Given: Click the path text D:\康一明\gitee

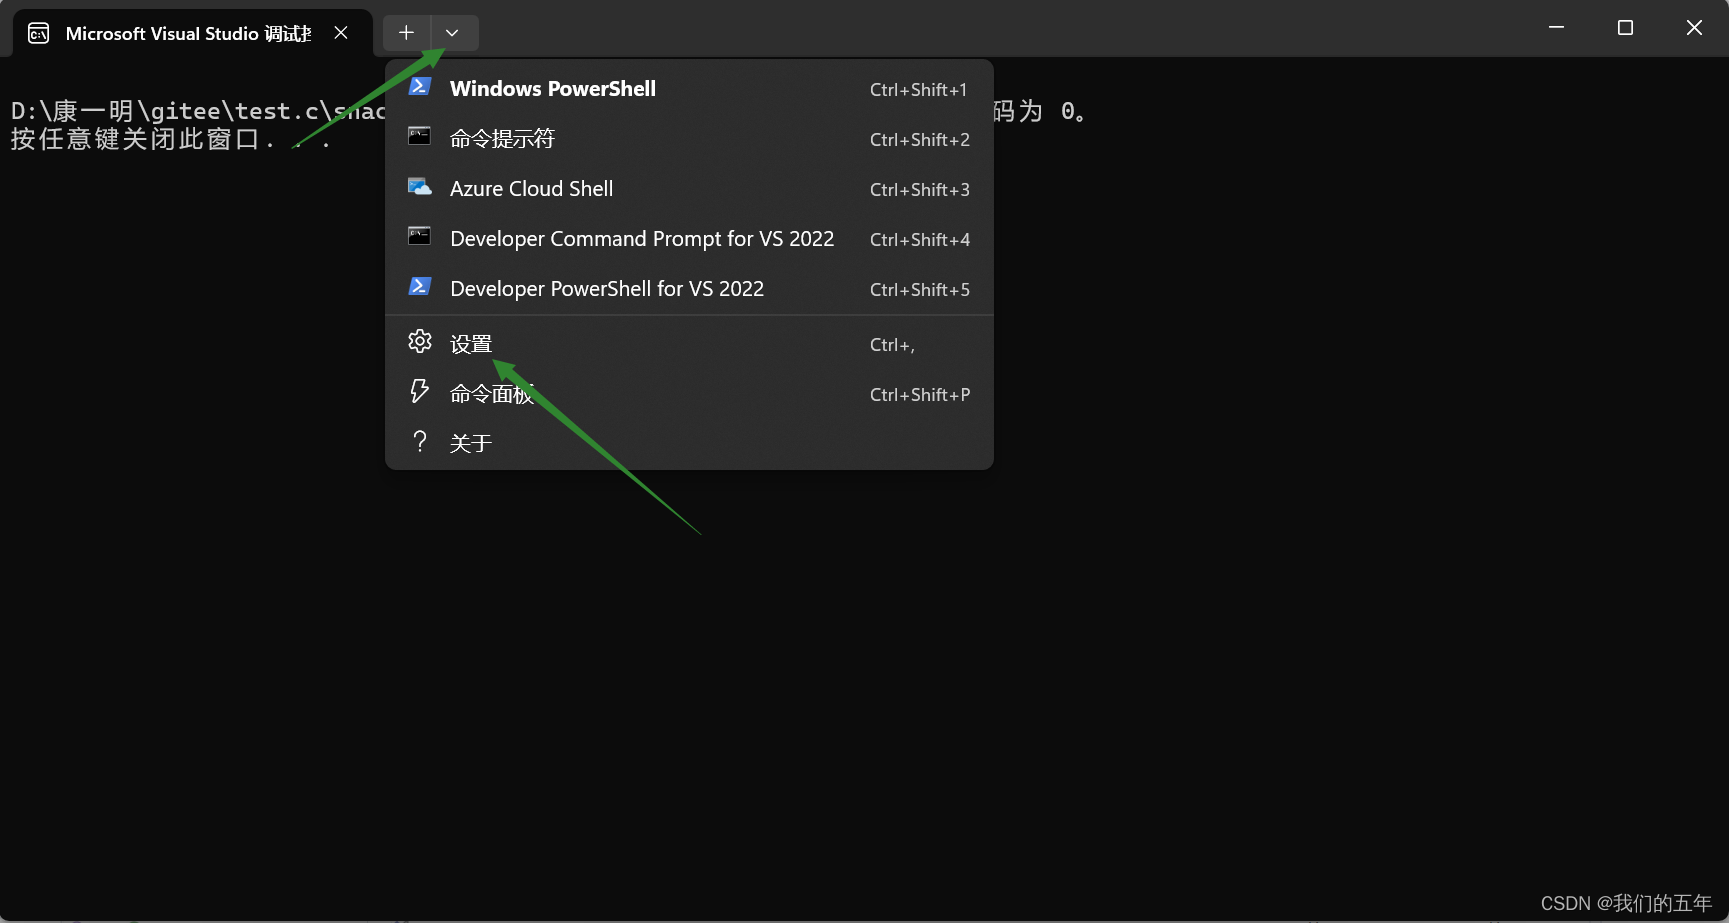Looking at the screenshot, I should 118,111.
